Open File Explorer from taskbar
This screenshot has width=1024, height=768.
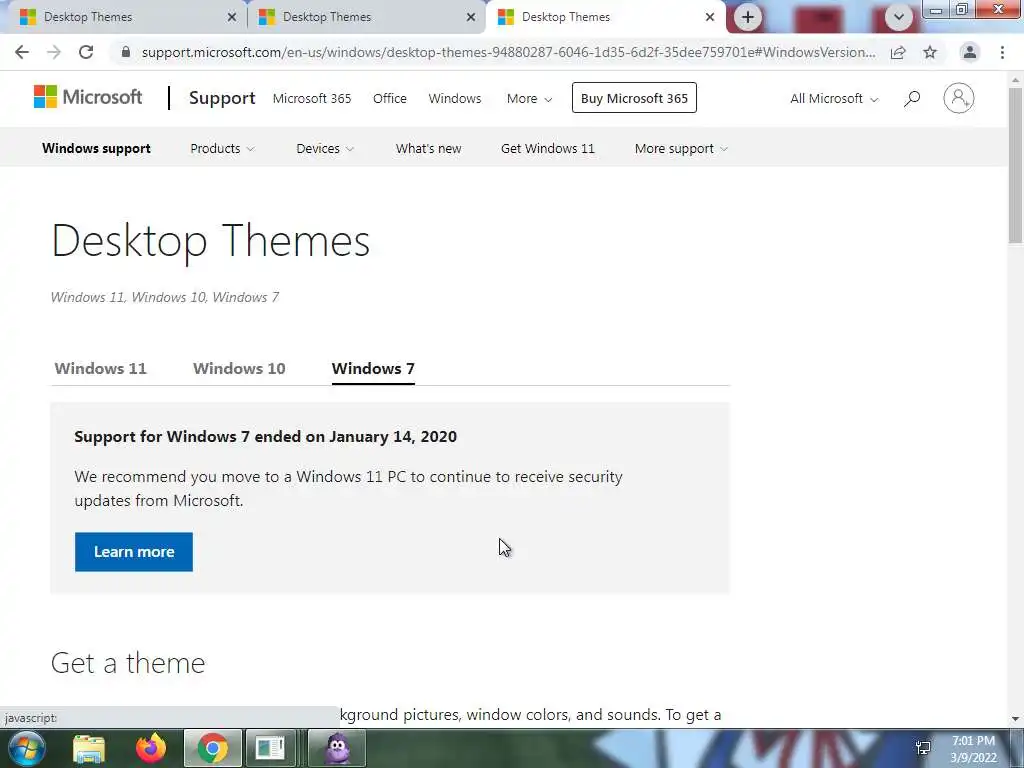click(x=89, y=748)
